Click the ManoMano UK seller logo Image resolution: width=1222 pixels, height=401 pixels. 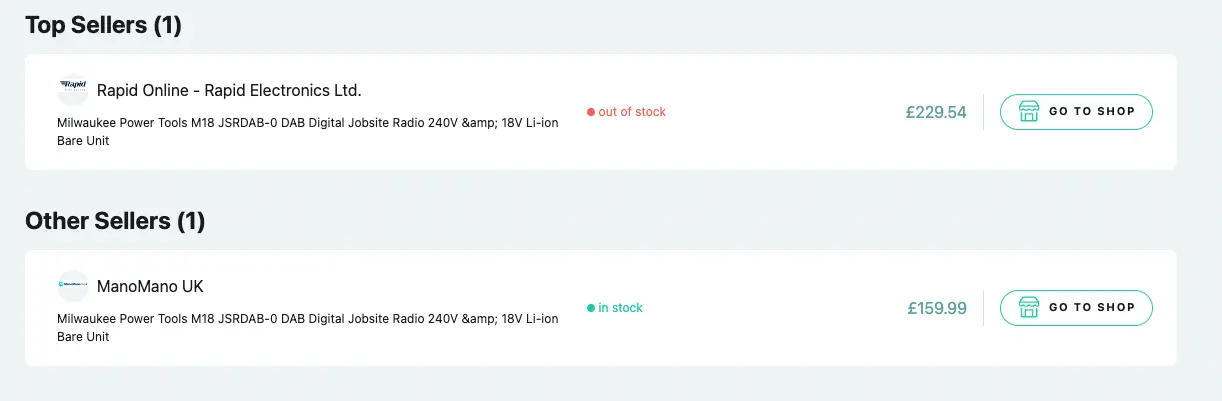73,286
